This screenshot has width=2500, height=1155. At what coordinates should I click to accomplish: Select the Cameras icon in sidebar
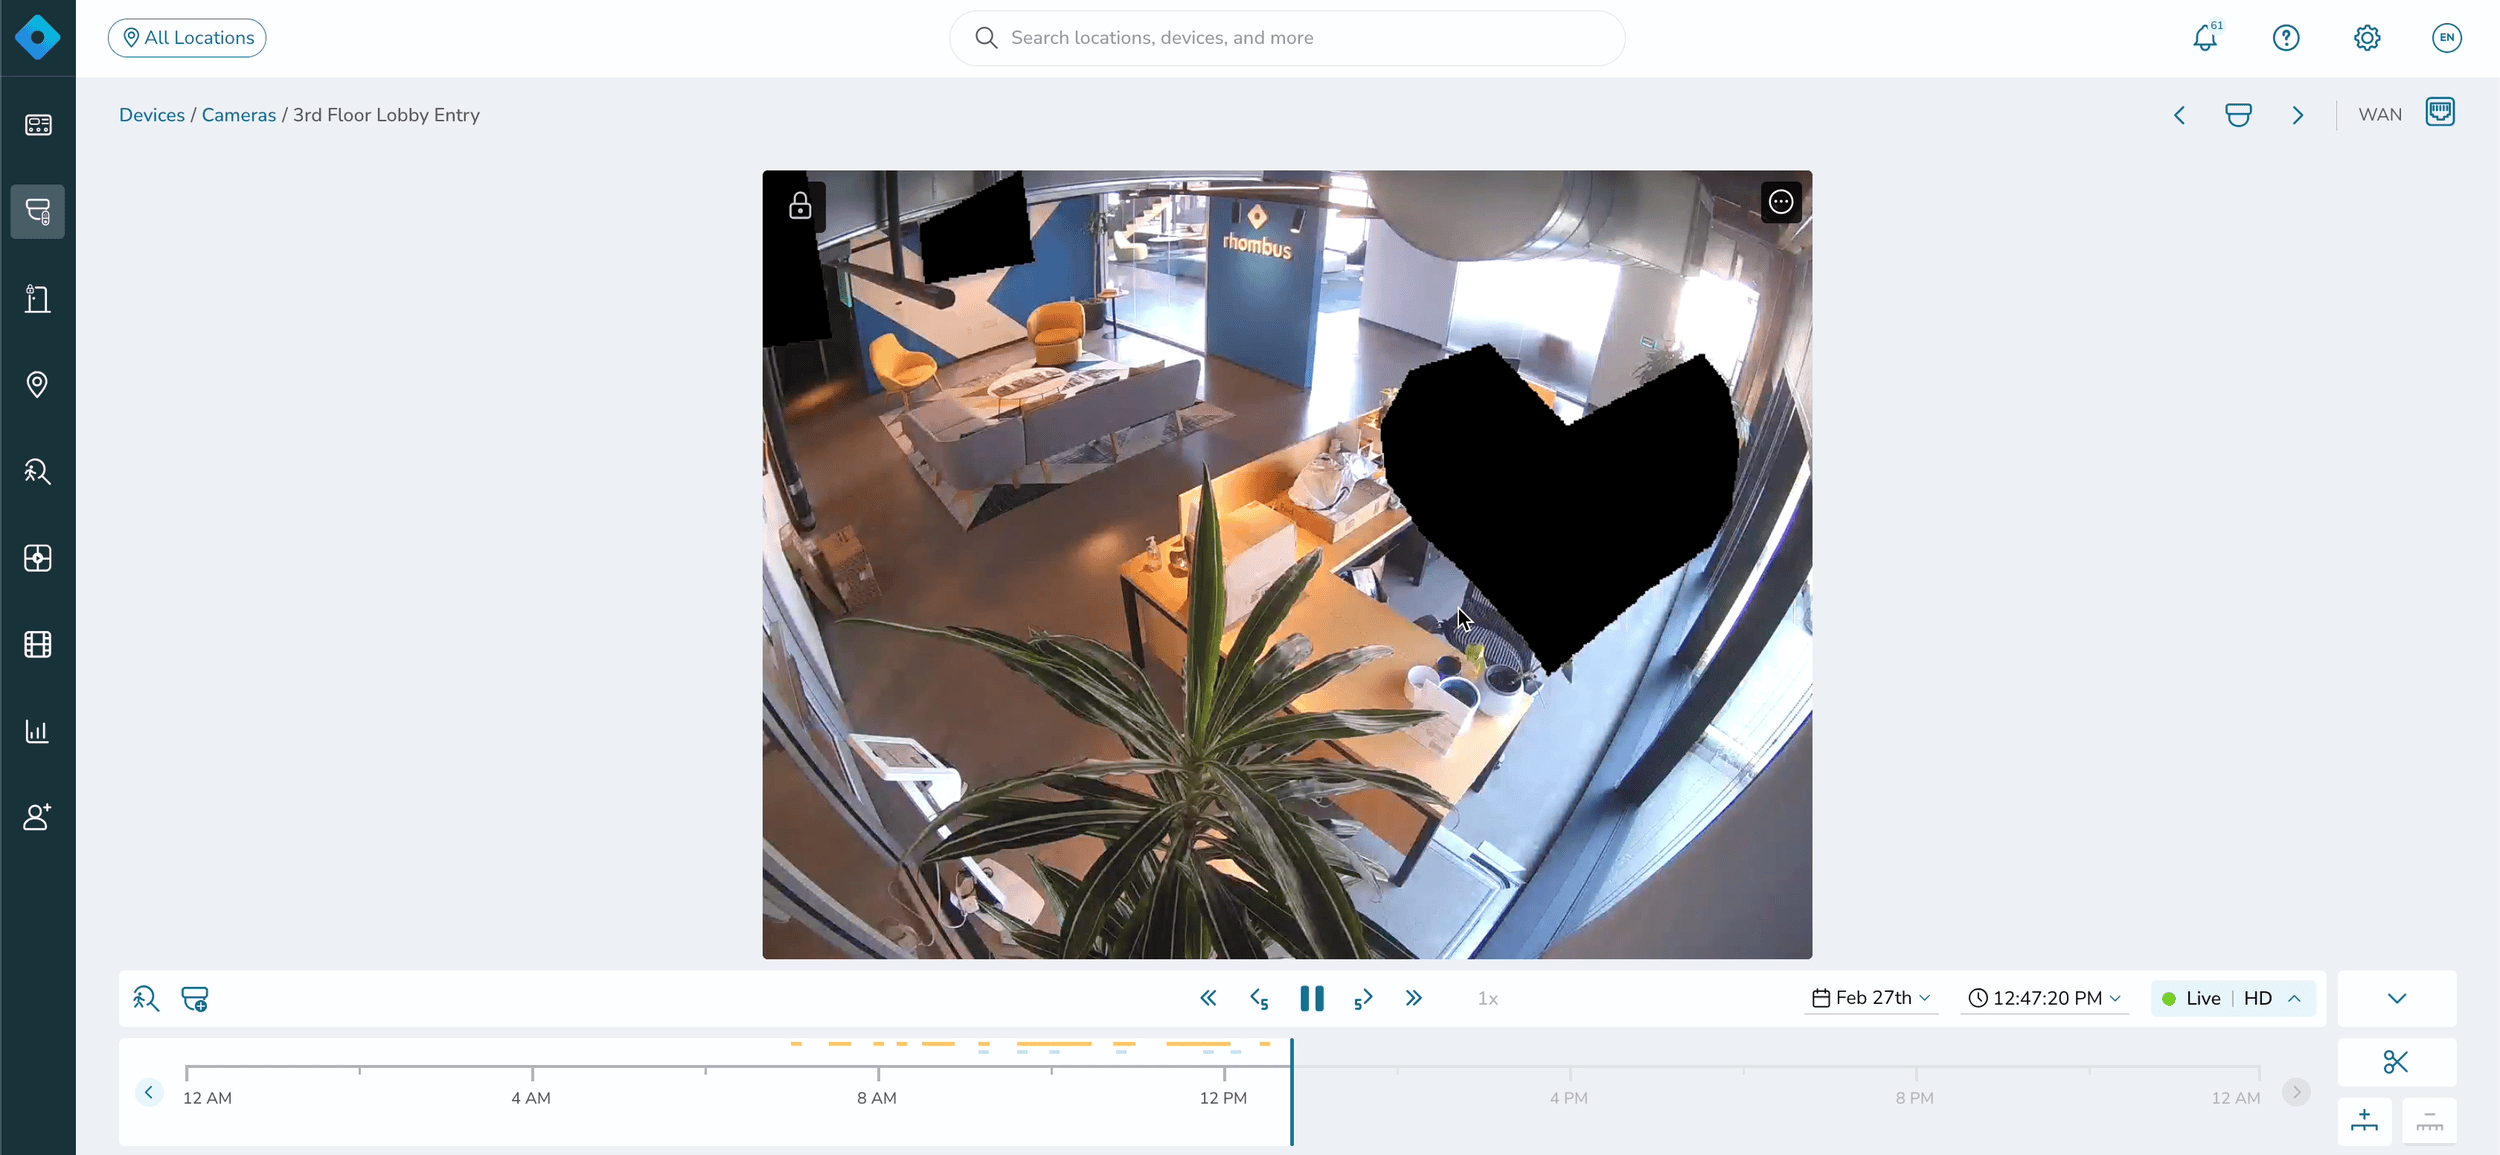point(38,211)
